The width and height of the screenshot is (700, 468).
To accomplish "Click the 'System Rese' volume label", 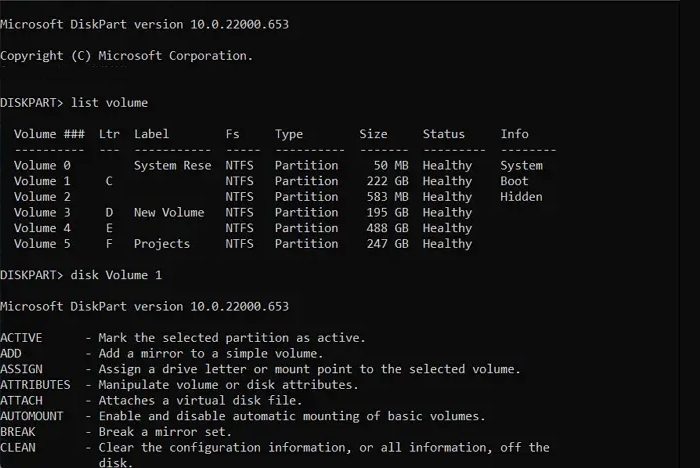I will tap(172, 166).
